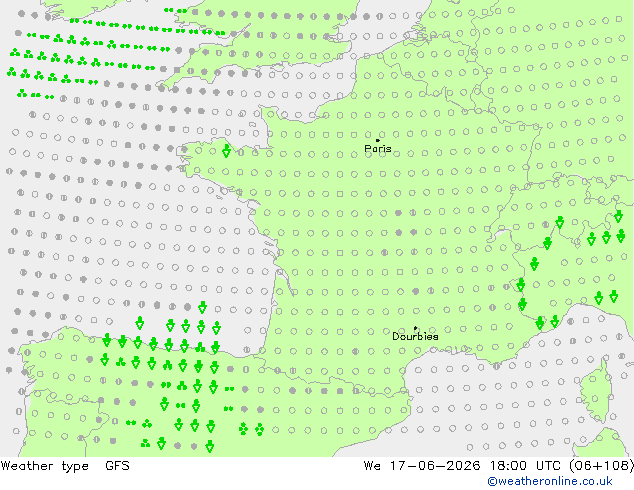This screenshot has width=634, height=490.
Task: Click the "(06+108)" forecast run text
Action: (x=602, y=466)
